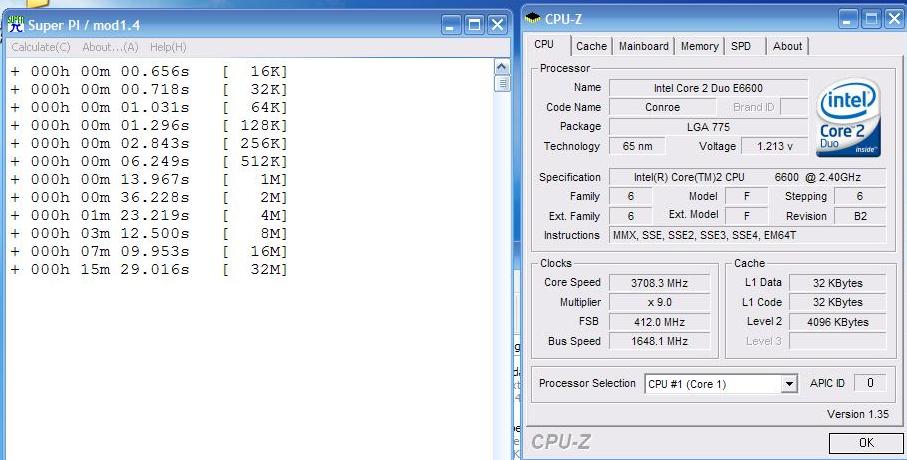Open the Calculate(C) menu in Super PI
The height and width of the screenshot is (460, 907).
coord(41,47)
